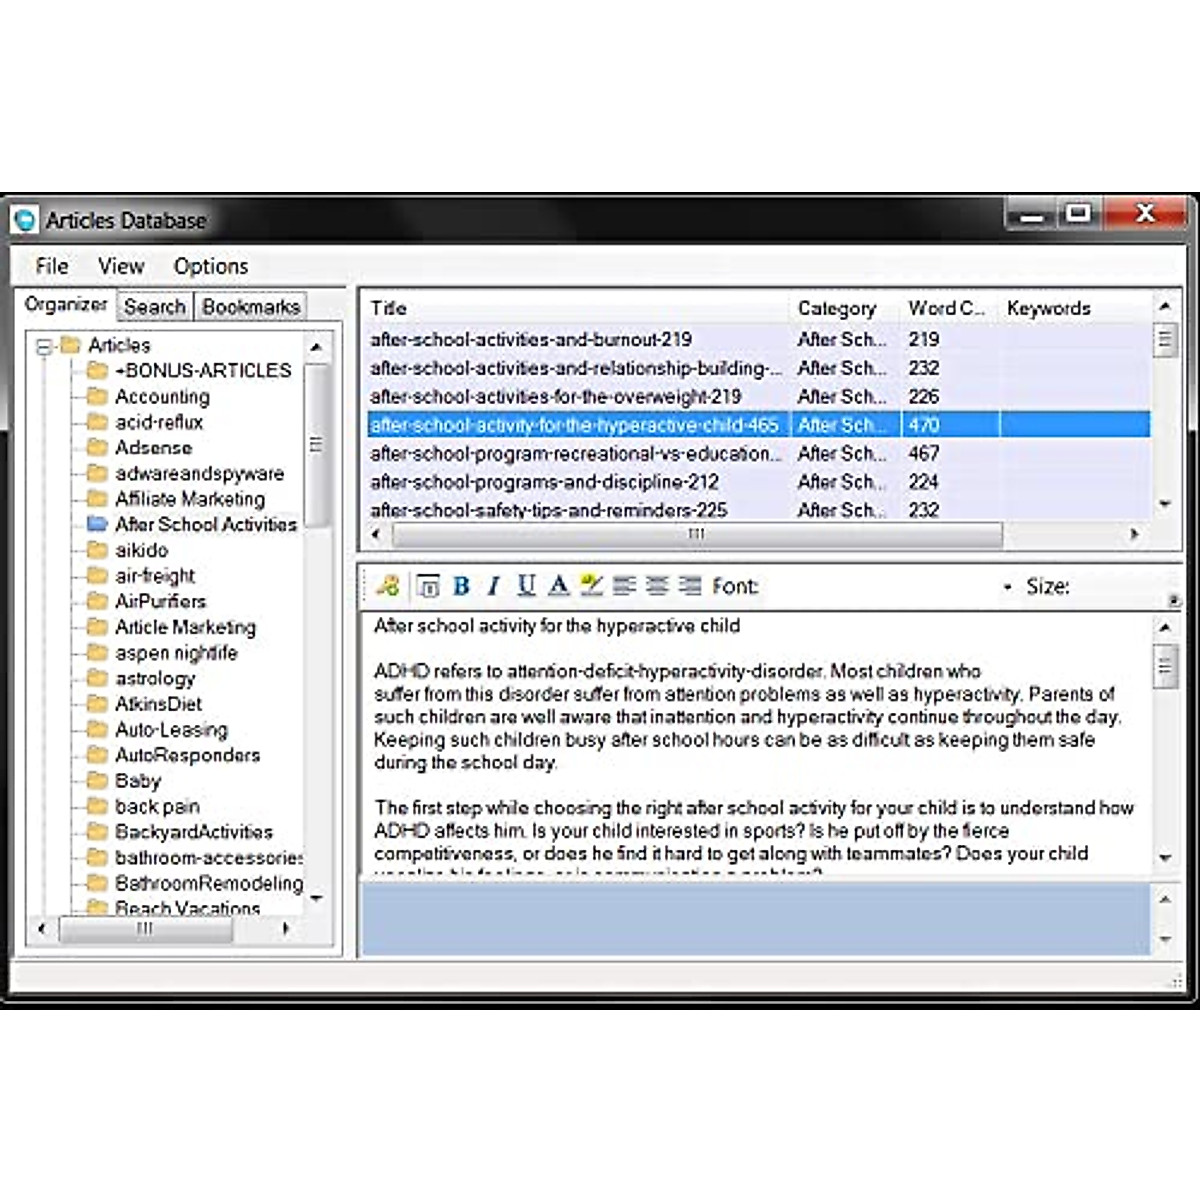Viewport: 1200px width, 1200px height.
Task: Apply italic formatting in the editor toolbar
Action: tap(492, 587)
